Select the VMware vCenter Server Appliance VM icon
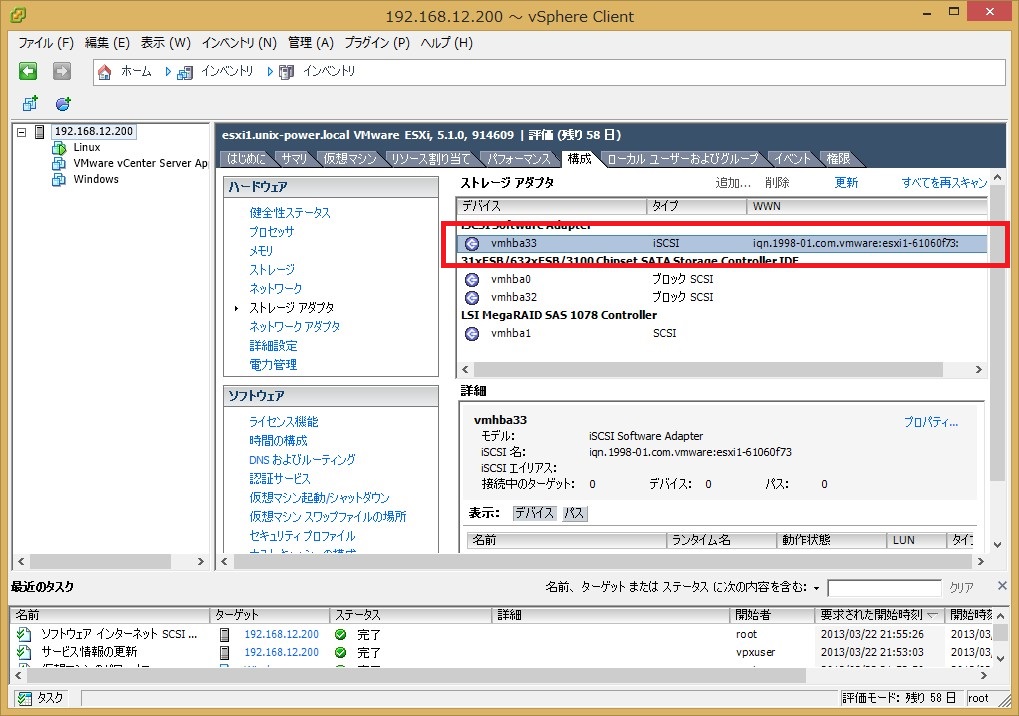 pos(58,164)
